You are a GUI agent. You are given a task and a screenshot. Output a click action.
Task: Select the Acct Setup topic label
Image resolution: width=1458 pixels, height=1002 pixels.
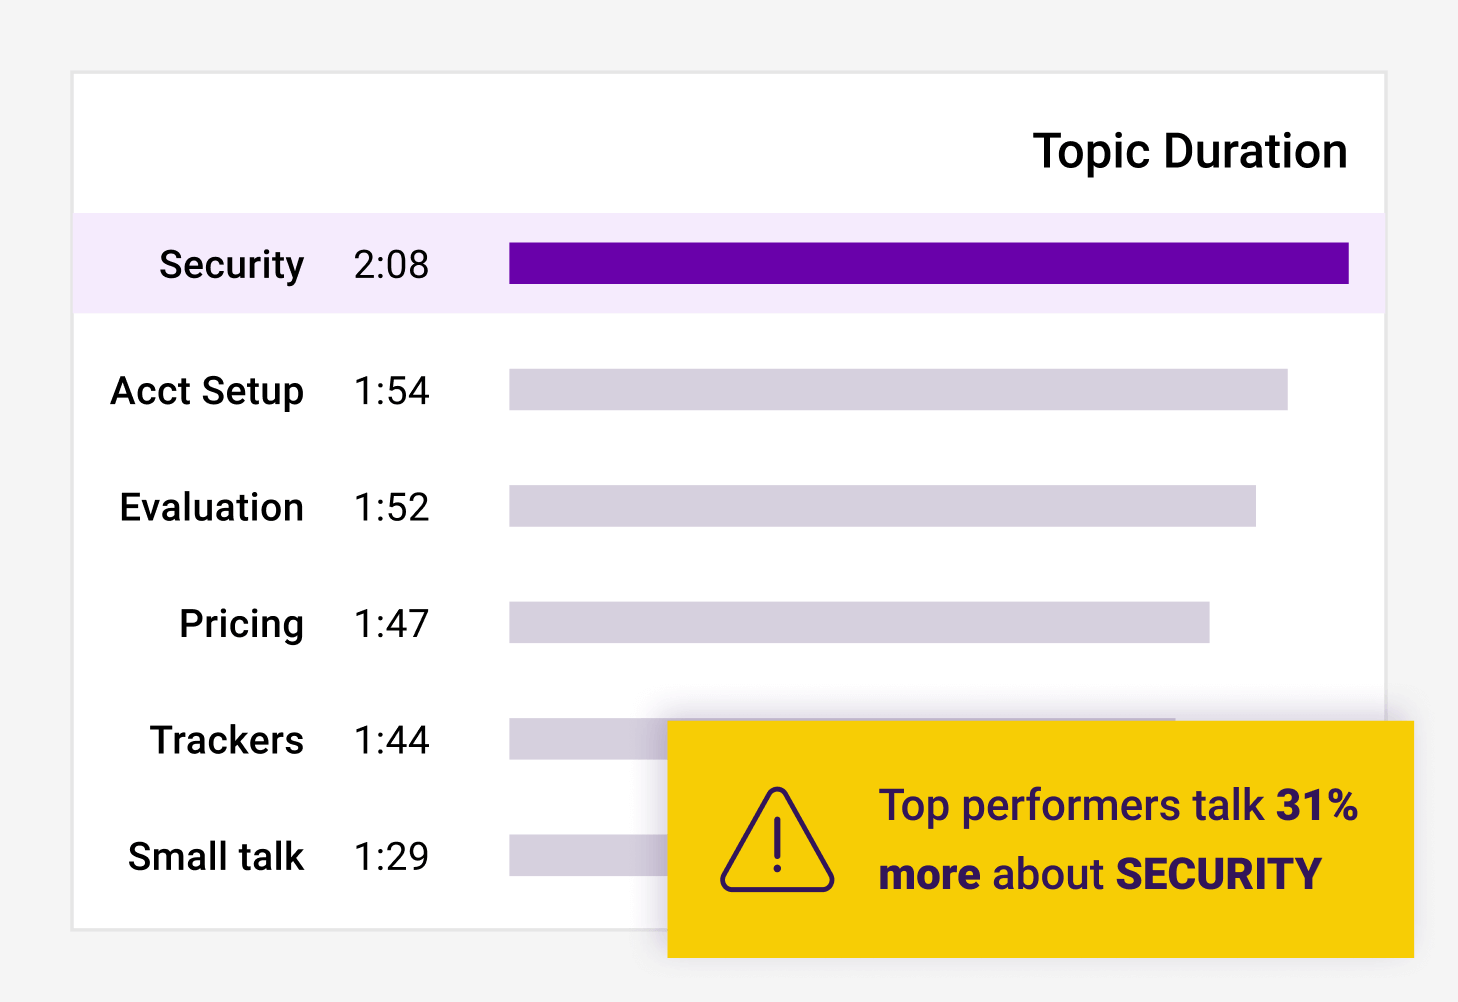click(207, 391)
